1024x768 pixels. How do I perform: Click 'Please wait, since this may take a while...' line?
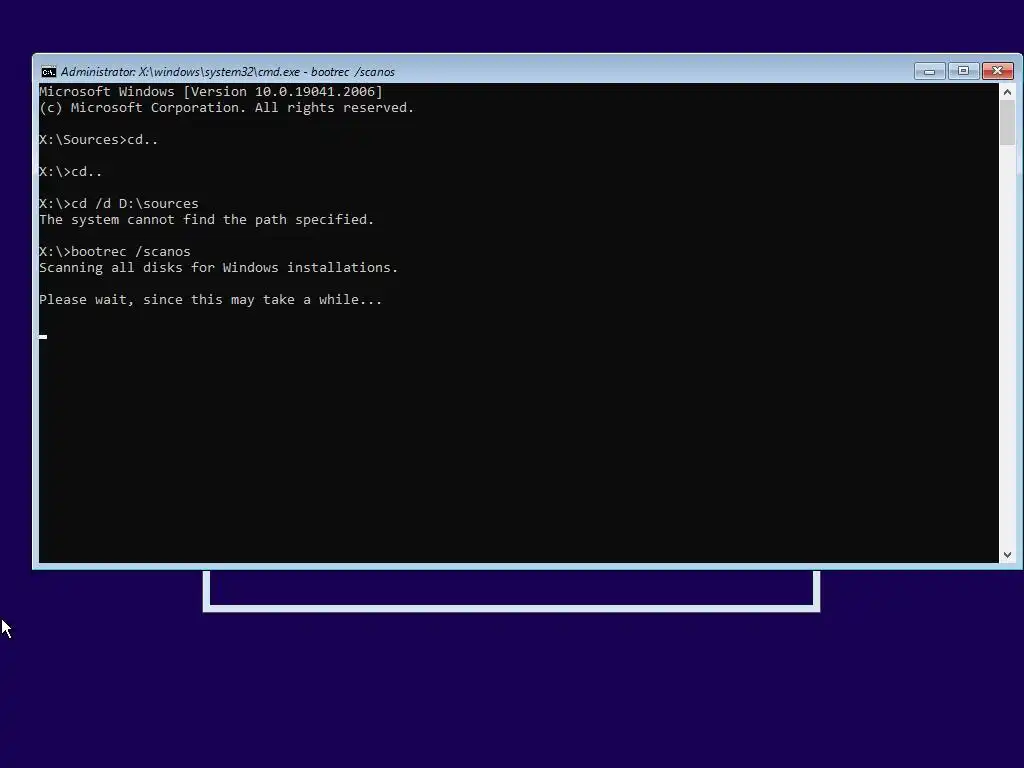210,300
